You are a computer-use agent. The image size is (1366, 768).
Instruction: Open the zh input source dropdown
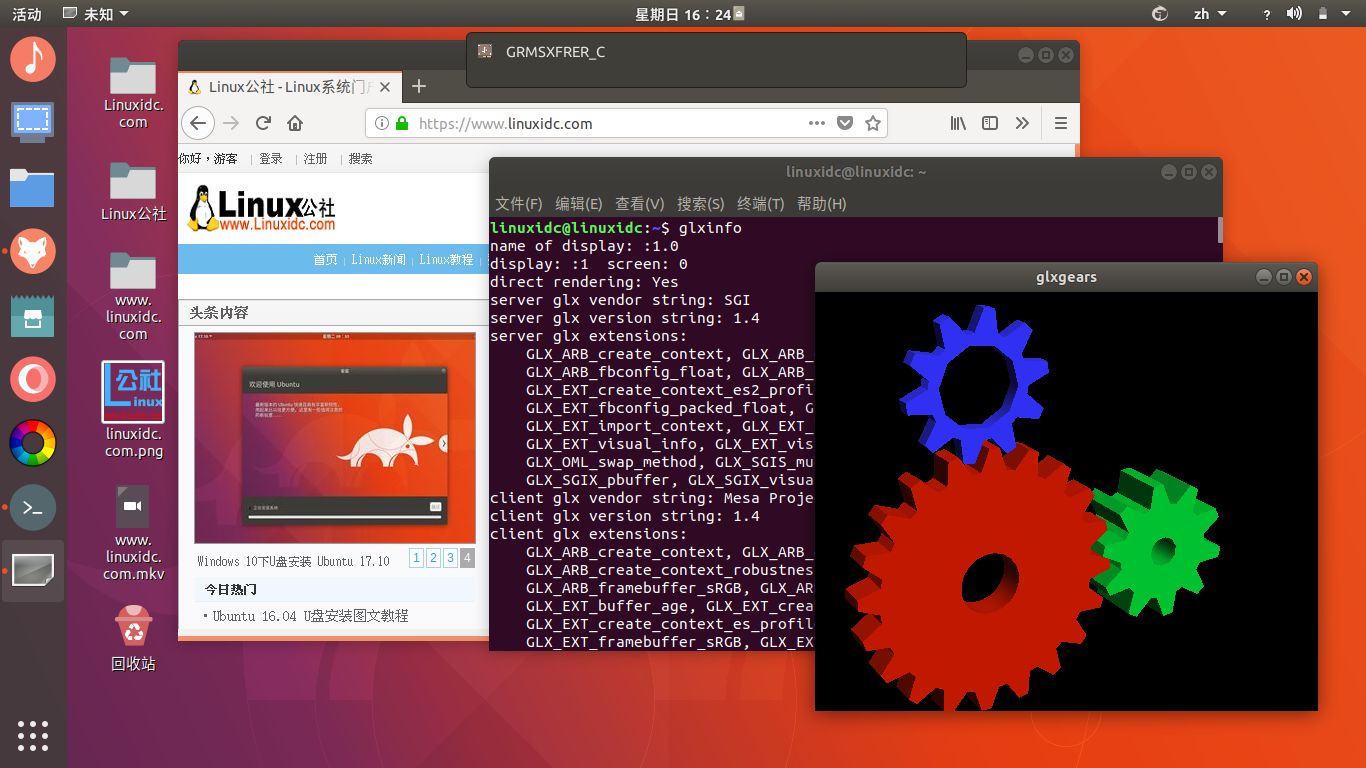pyautogui.click(x=1208, y=14)
